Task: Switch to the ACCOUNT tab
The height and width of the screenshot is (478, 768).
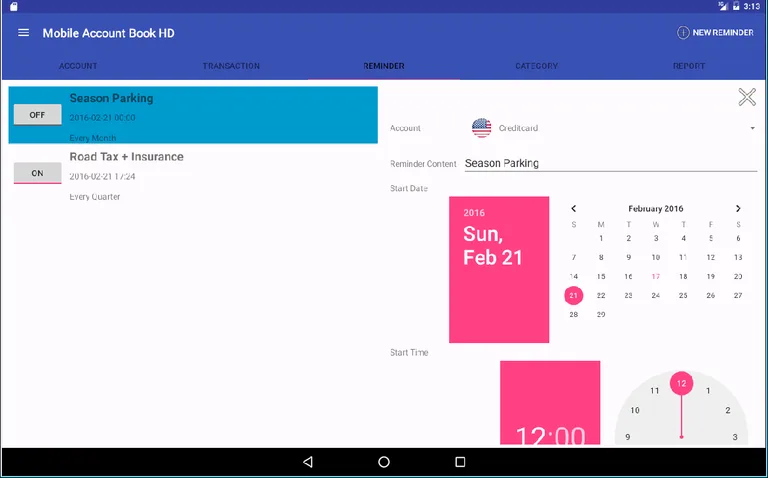Action: (78, 66)
